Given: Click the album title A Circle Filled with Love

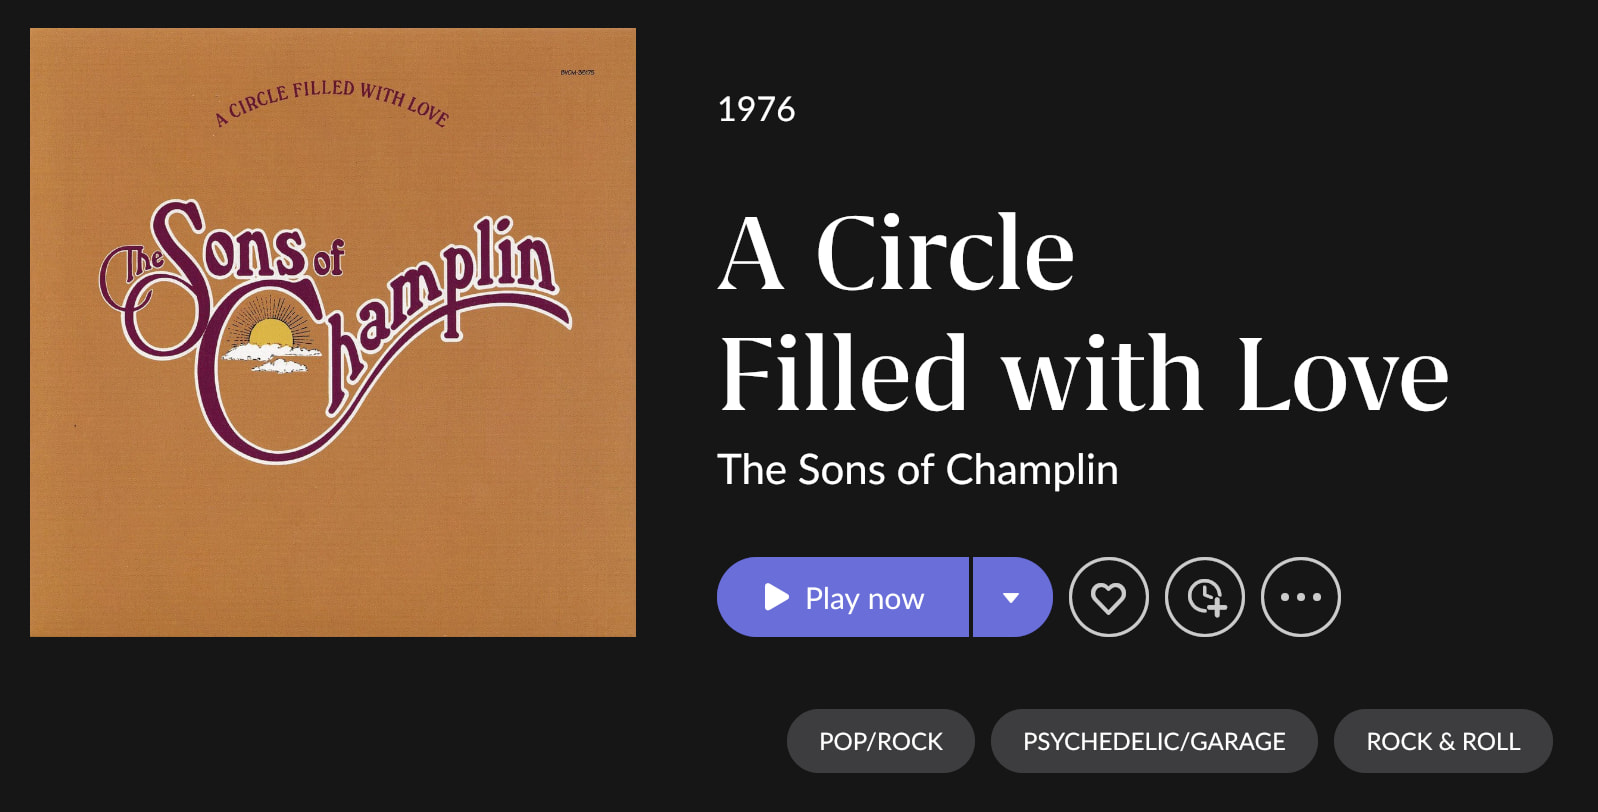Looking at the screenshot, I should 1083,313.
